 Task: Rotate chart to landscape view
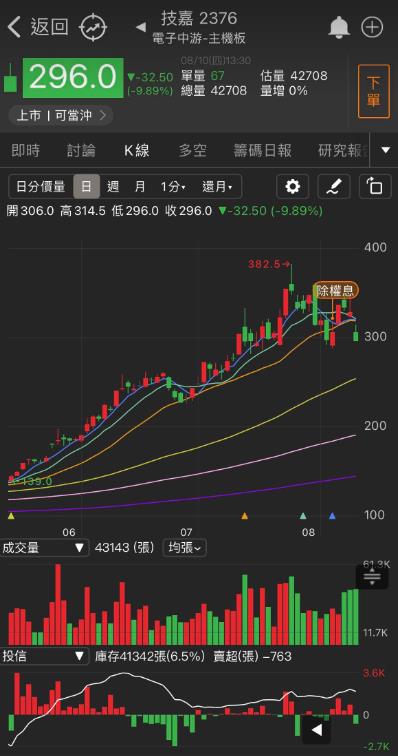point(375,187)
